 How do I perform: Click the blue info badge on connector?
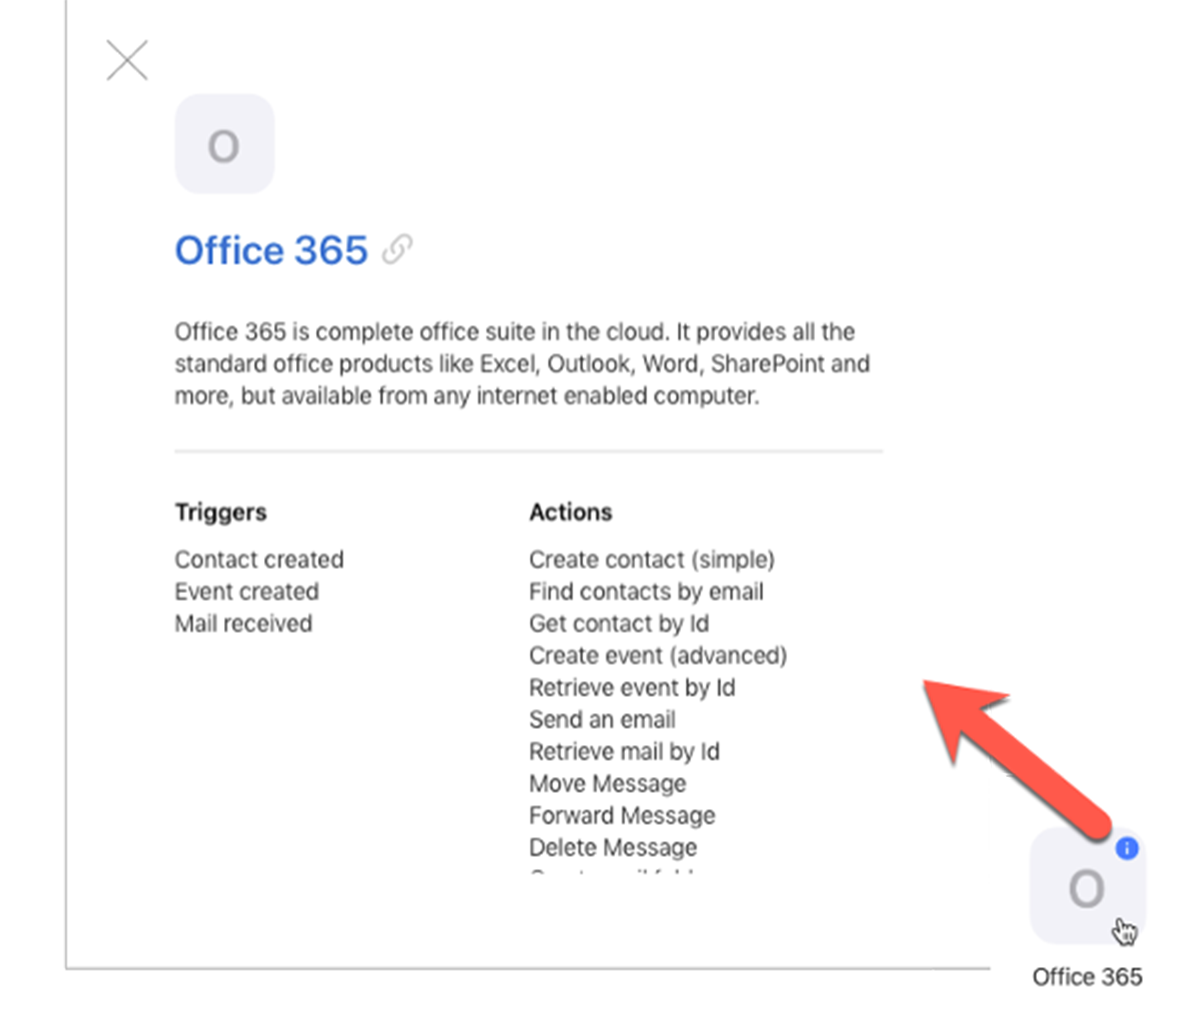point(1127,848)
